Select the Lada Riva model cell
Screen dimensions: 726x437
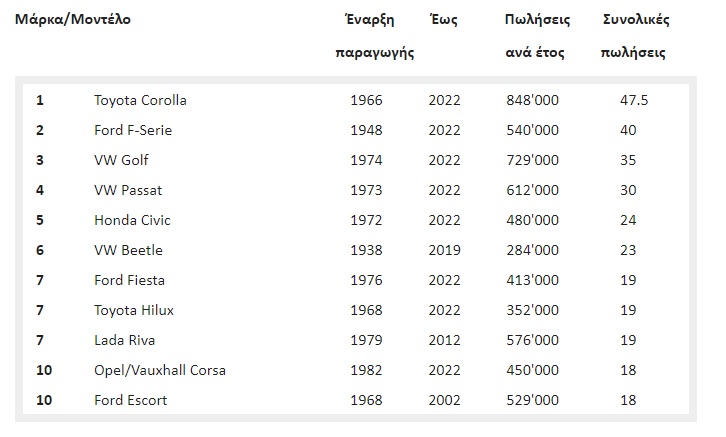(124, 340)
